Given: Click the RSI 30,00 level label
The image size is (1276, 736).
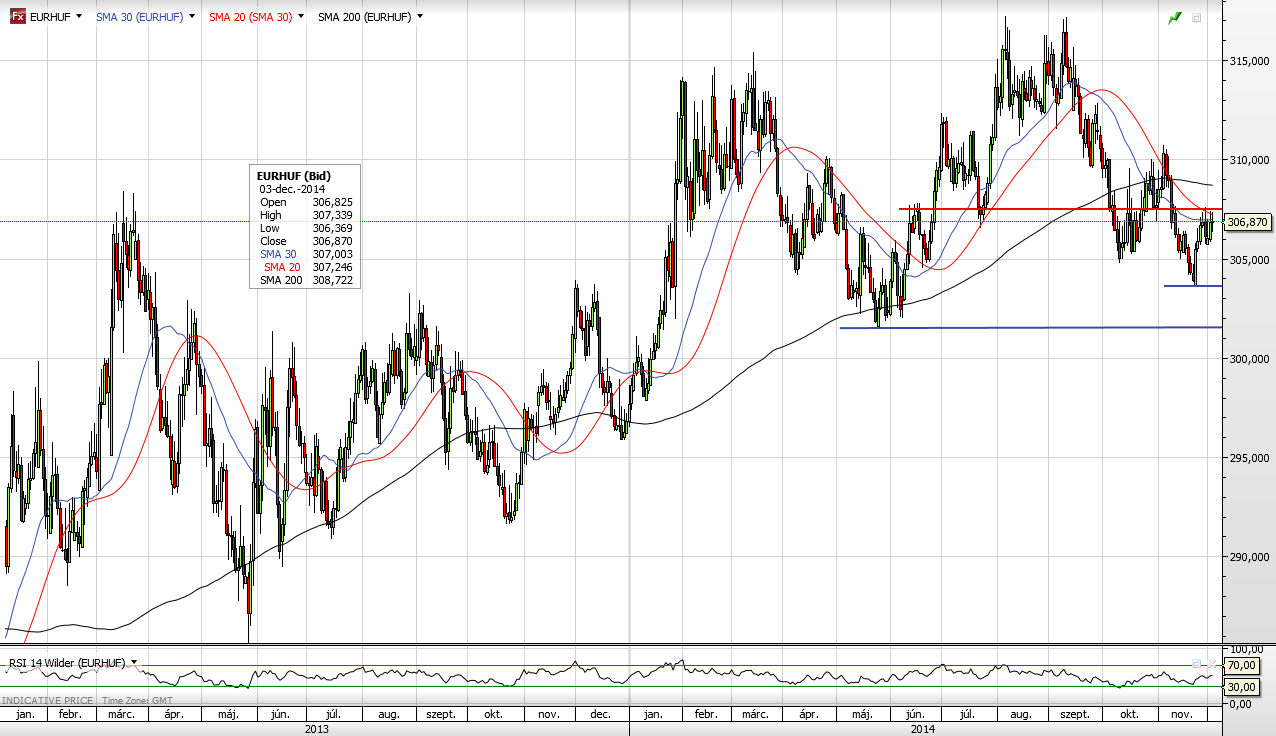Looking at the screenshot, I should point(1242,688).
